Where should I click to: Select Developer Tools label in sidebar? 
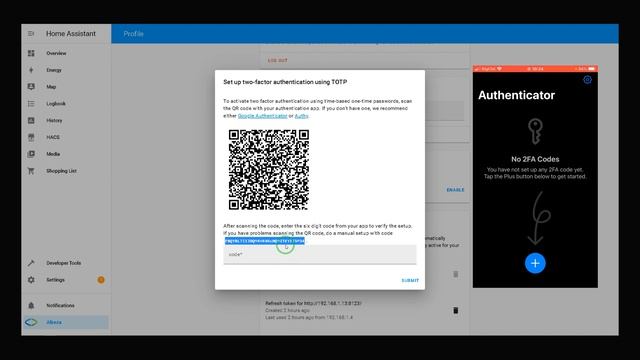64,263
